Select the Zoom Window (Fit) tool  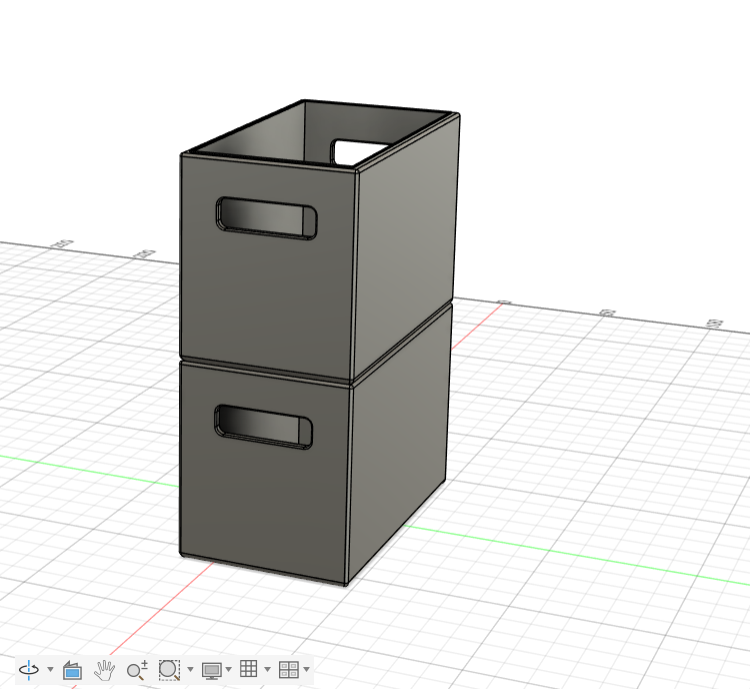169,669
